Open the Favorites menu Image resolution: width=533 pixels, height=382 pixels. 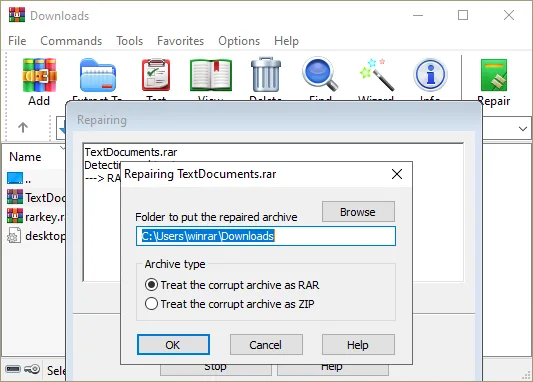[180, 41]
